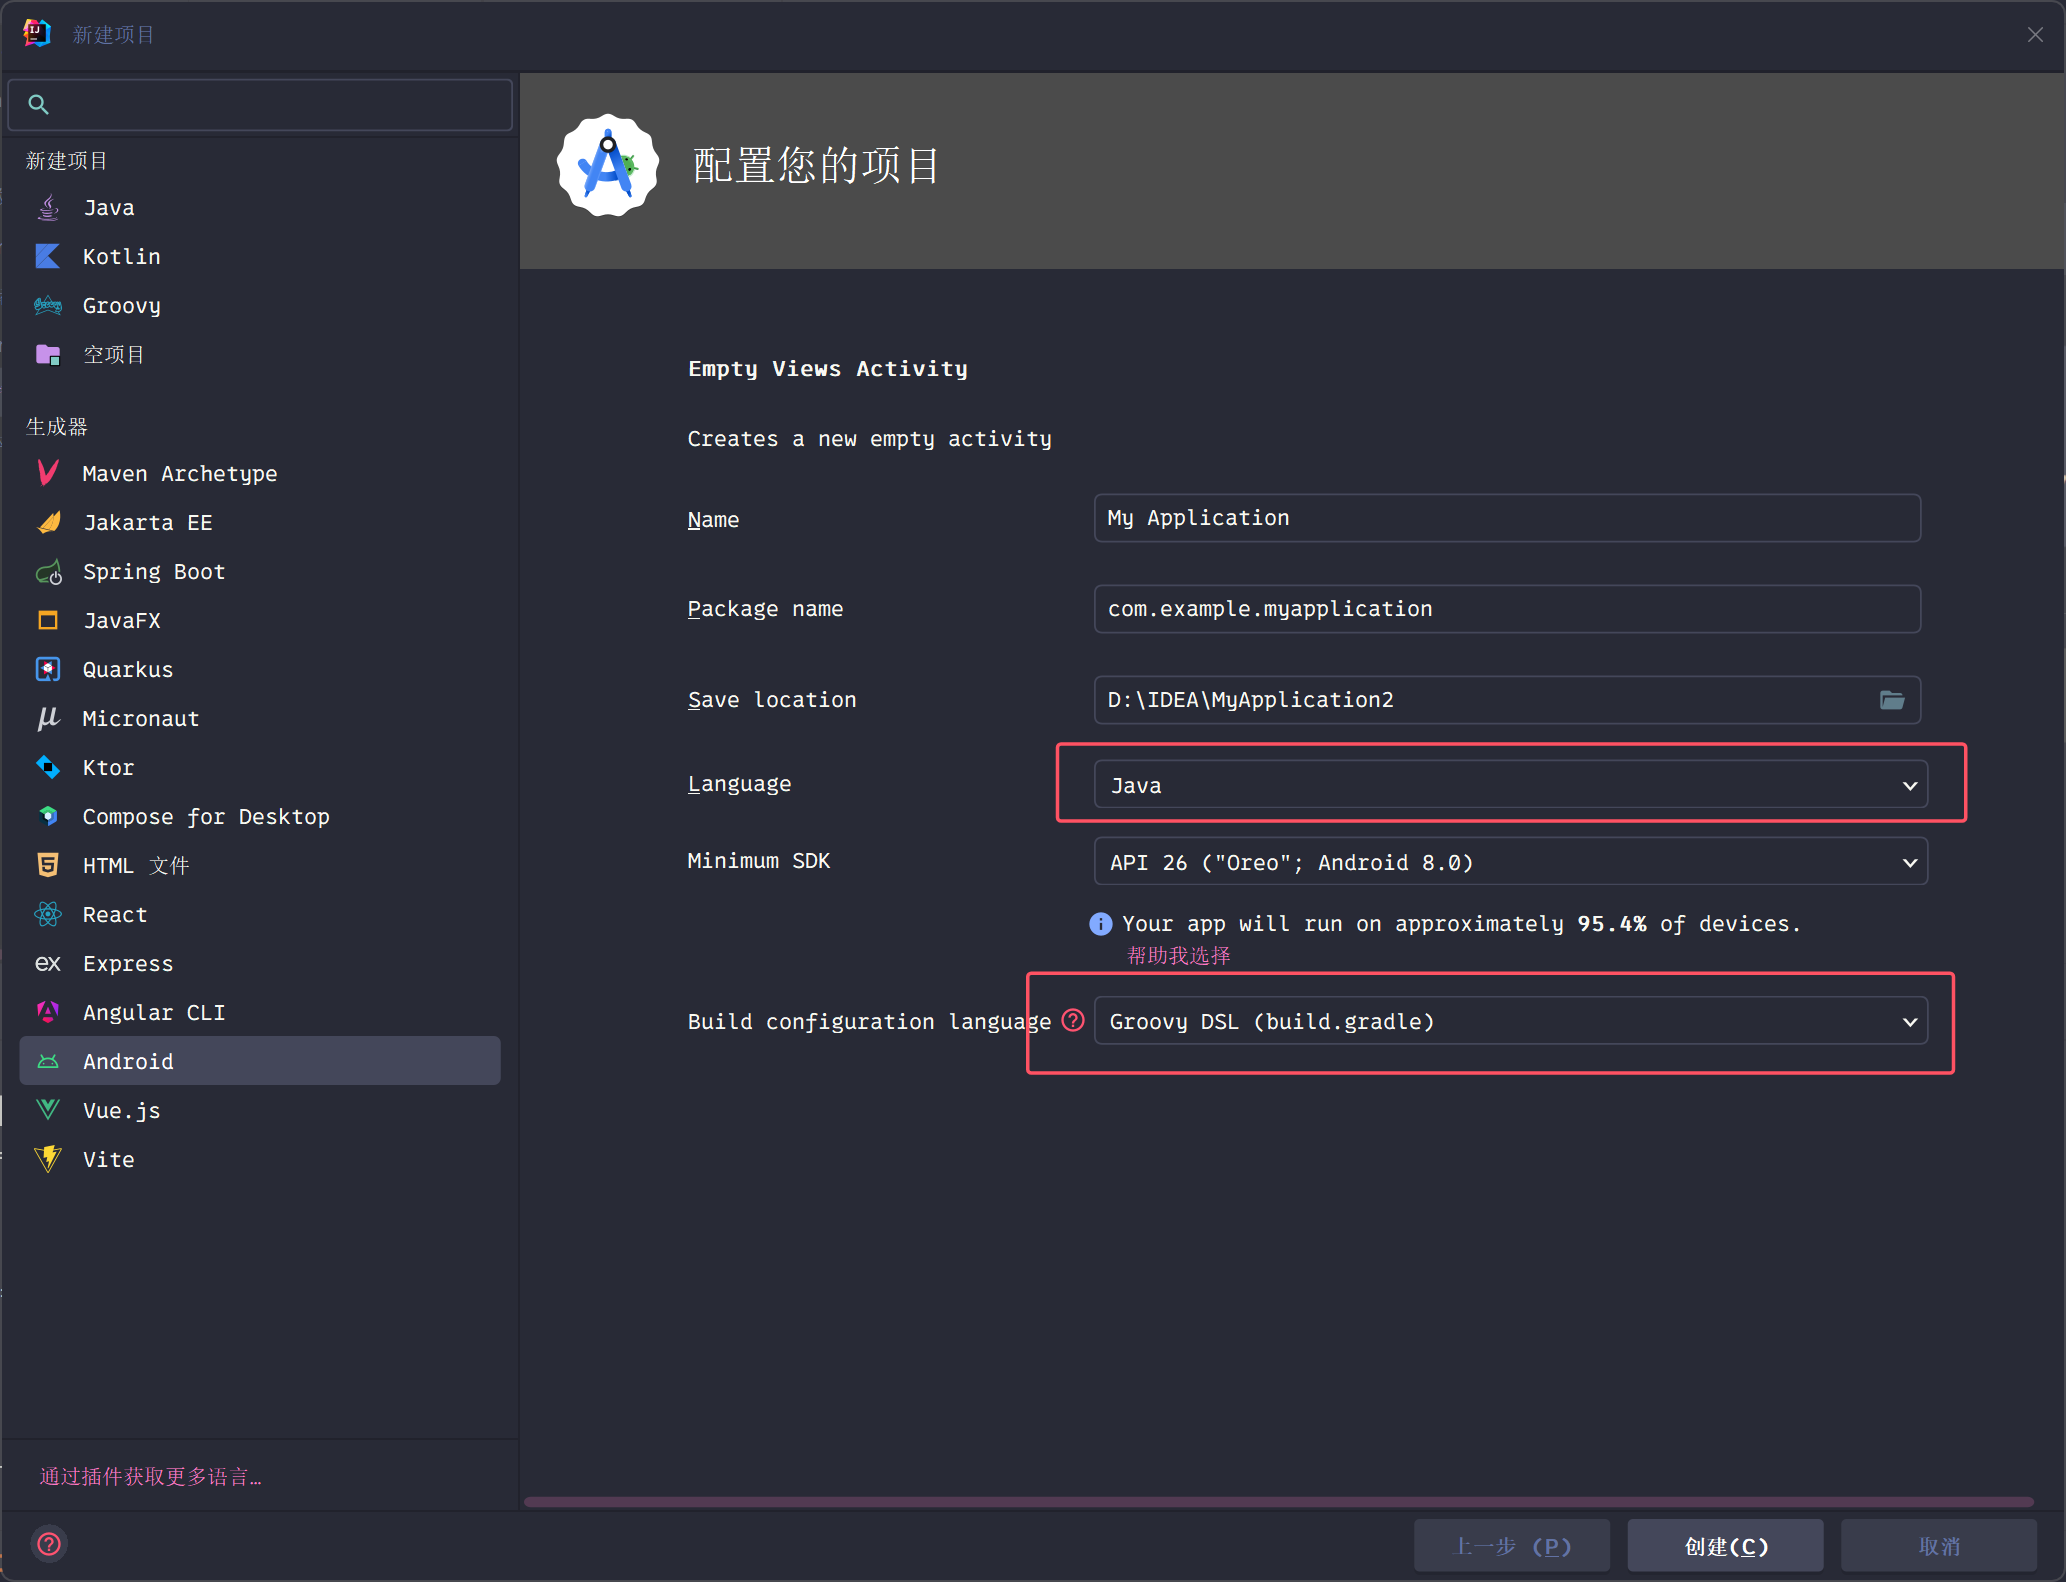Open the Language dropdown showing Java
Screen dimensions: 2066x1582
pyautogui.click(x=1510, y=785)
